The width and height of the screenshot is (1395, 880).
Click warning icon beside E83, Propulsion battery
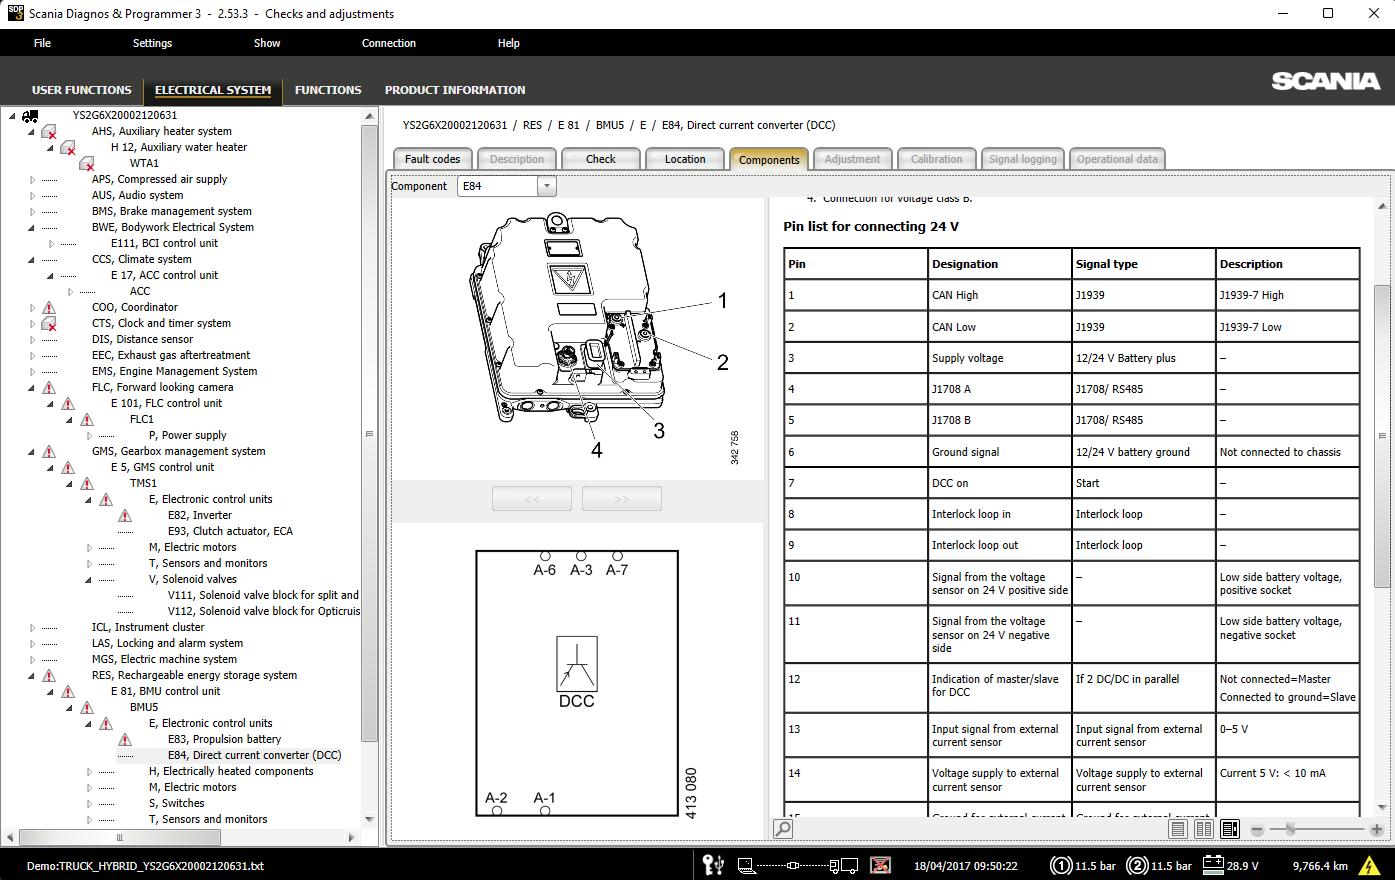tap(125, 739)
